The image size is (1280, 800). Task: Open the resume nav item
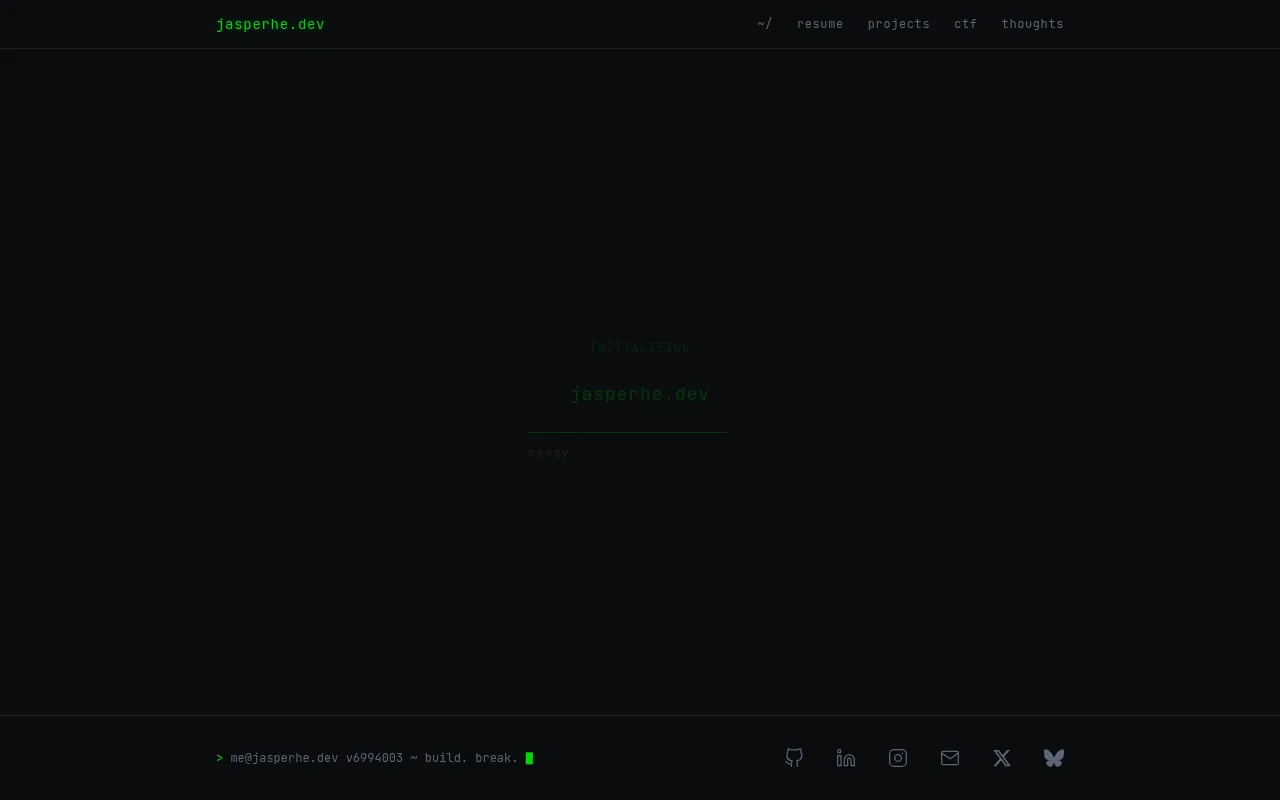click(820, 24)
